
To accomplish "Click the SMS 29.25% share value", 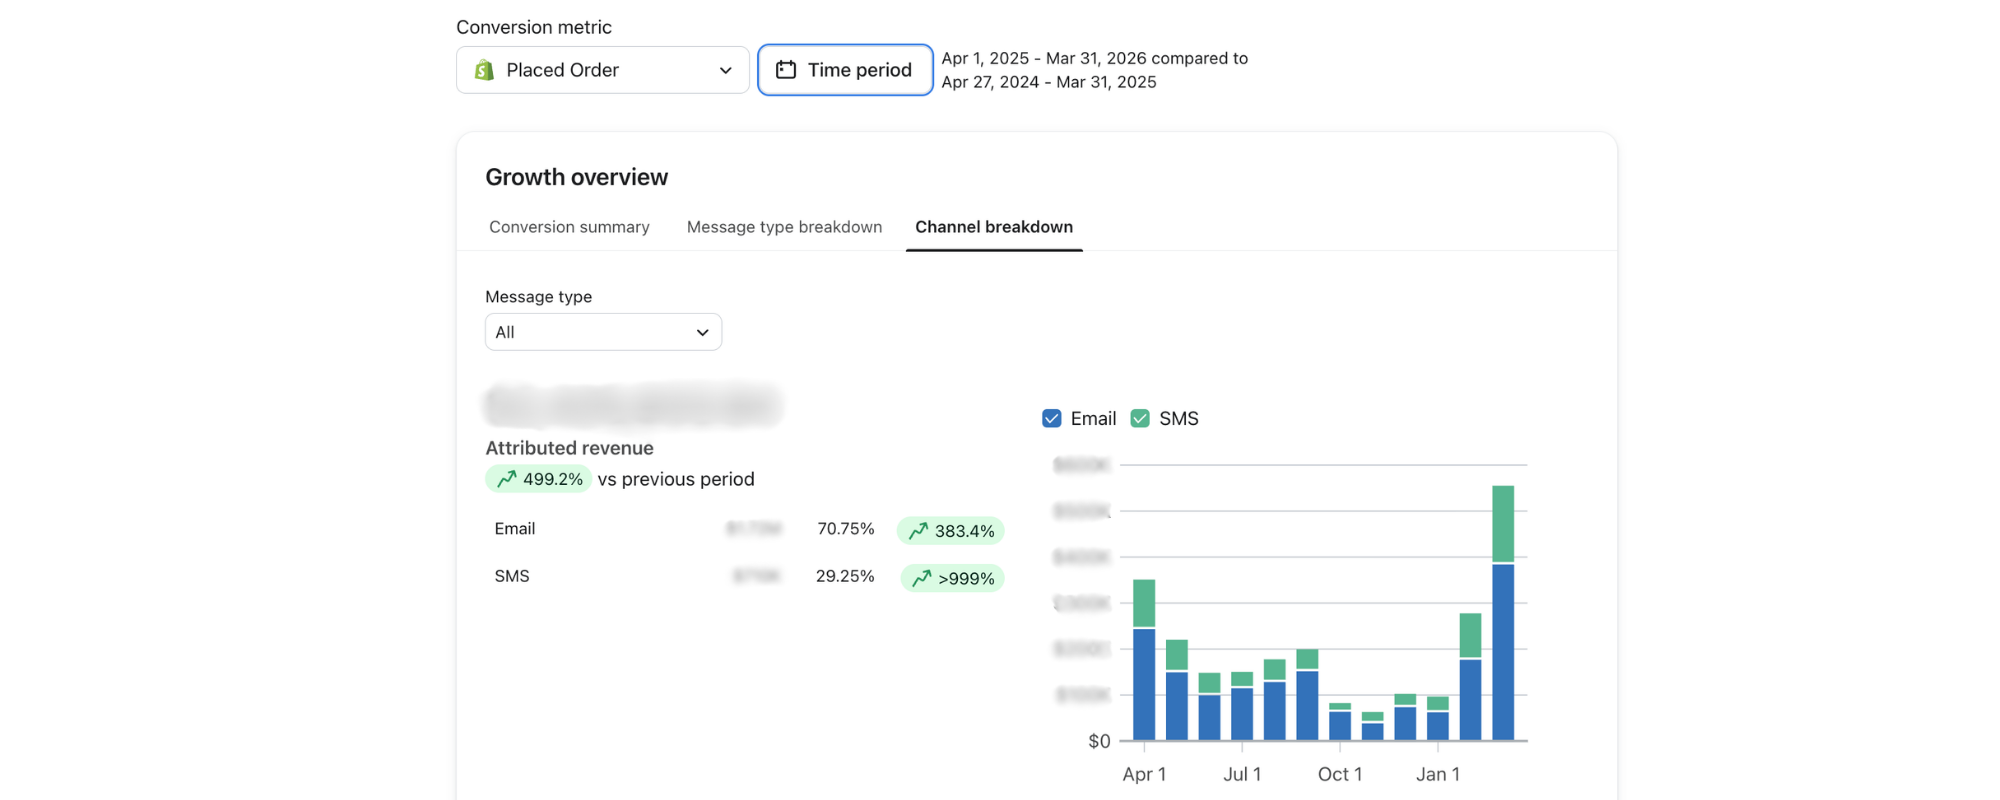I will tap(845, 576).
